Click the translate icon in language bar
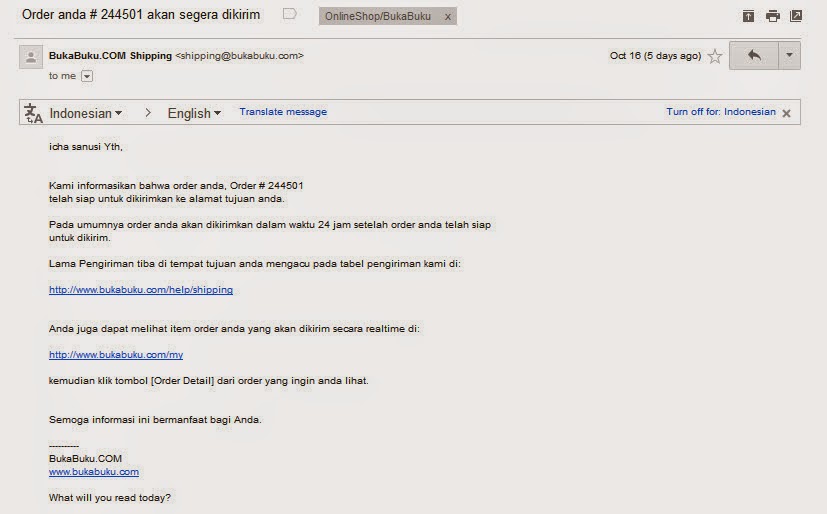Screen dimensions: 827x514 [33, 113]
